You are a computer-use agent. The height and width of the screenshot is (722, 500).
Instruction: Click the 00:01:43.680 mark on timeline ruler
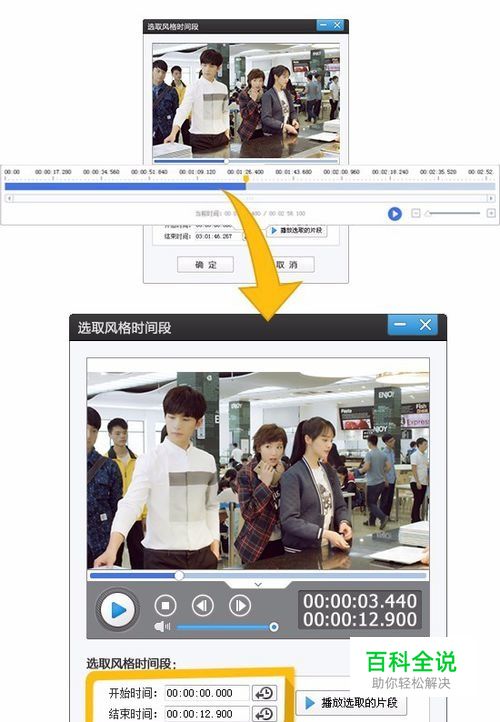[x=294, y=172]
